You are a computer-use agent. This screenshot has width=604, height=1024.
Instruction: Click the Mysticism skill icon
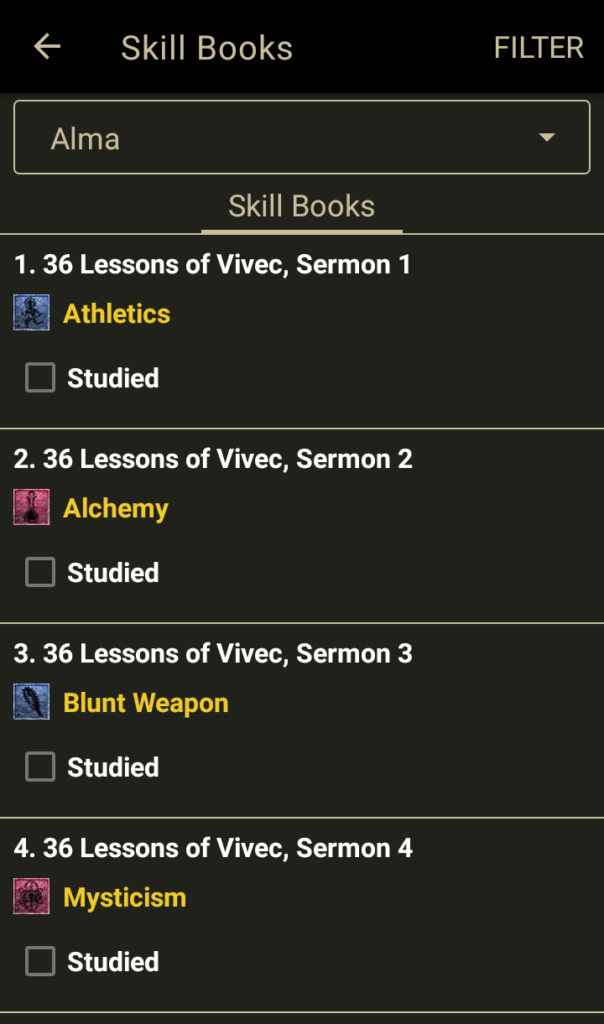coord(31,897)
